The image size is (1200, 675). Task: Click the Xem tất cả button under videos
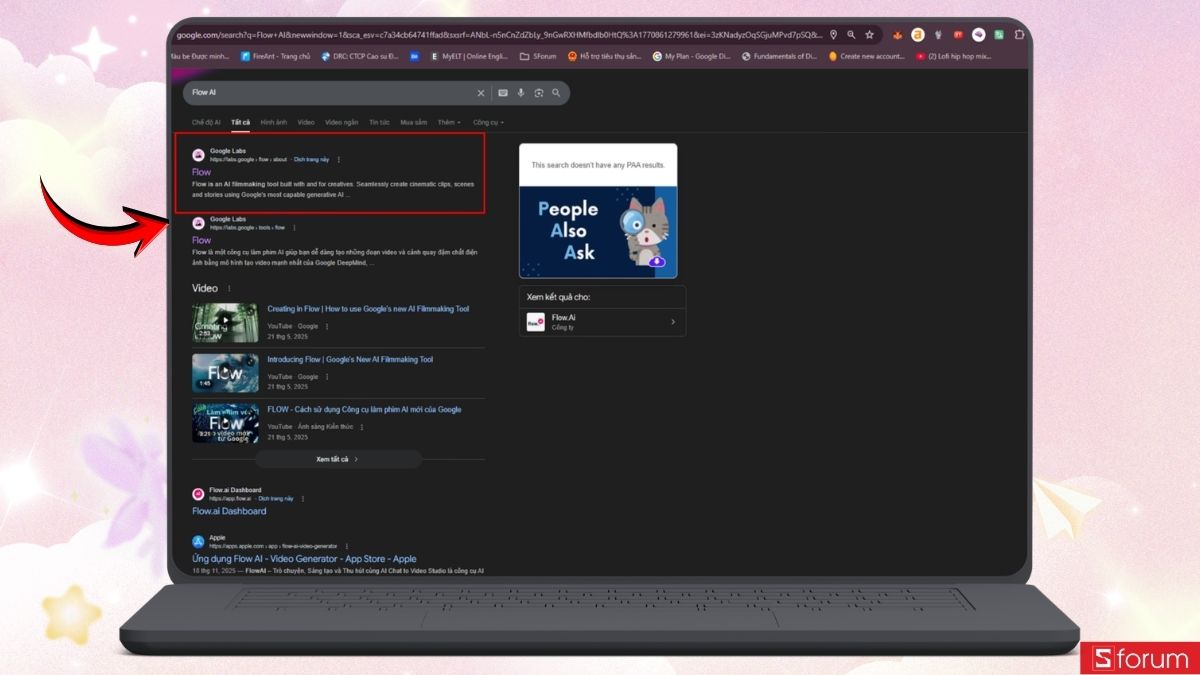(x=338, y=458)
